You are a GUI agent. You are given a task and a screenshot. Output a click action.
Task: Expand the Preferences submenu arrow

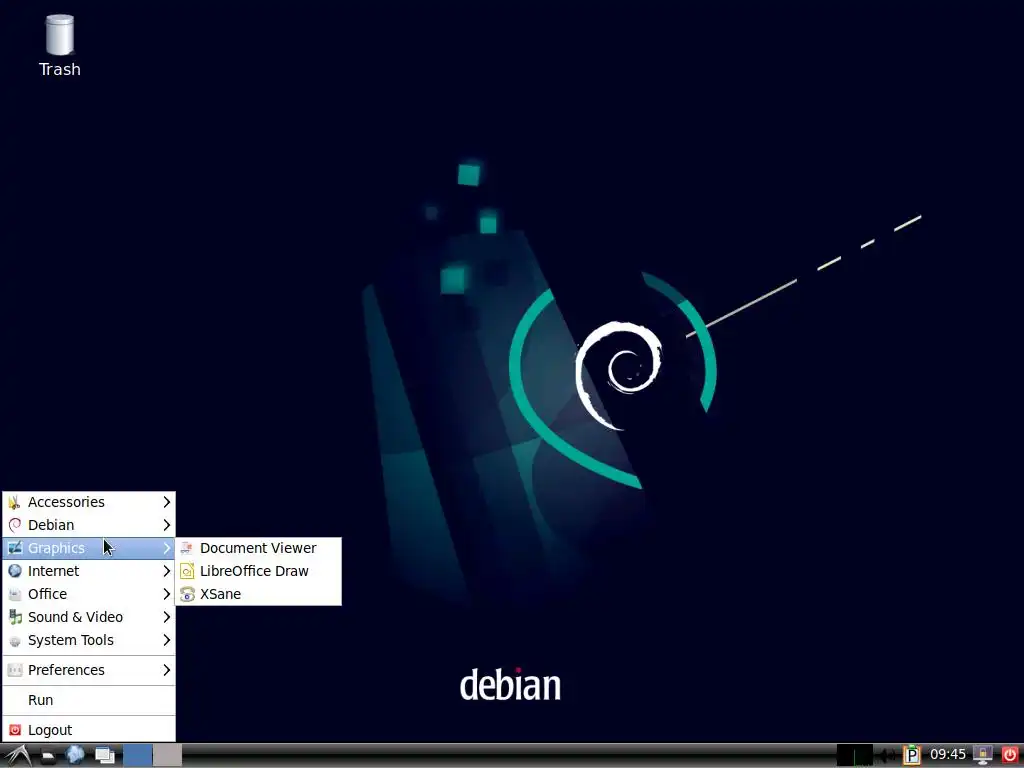tap(167, 670)
